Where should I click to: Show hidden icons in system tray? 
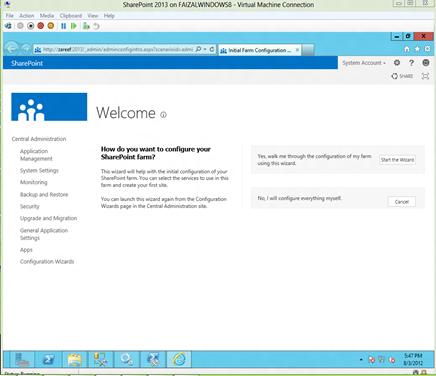[361, 360]
